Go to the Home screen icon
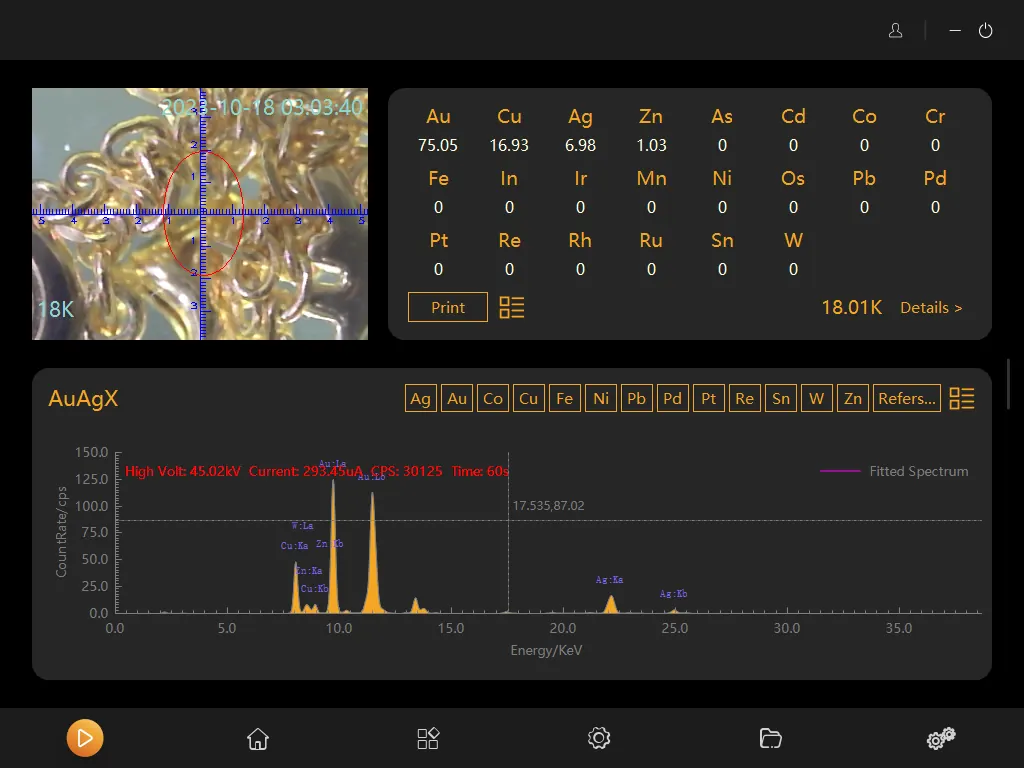 pyautogui.click(x=258, y=739)
